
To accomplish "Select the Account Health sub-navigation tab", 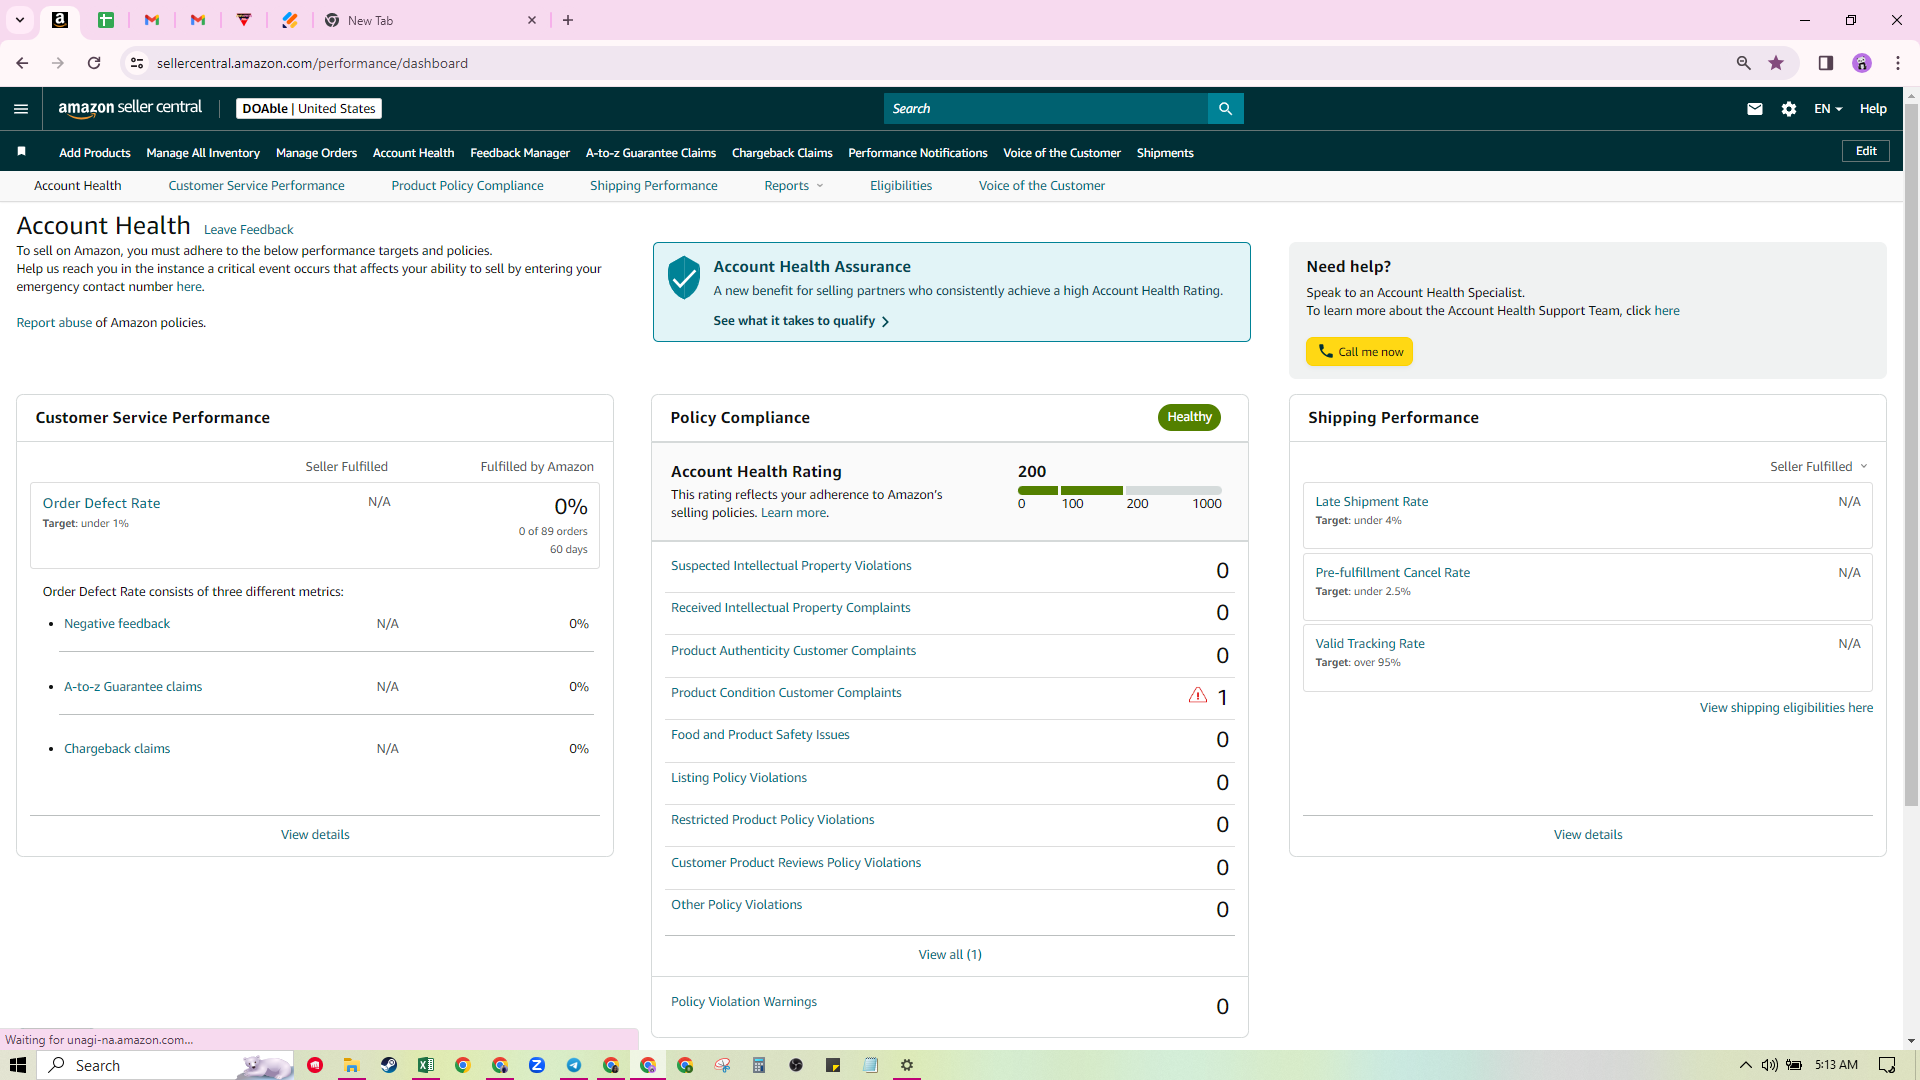I will [x=78, y=186].
